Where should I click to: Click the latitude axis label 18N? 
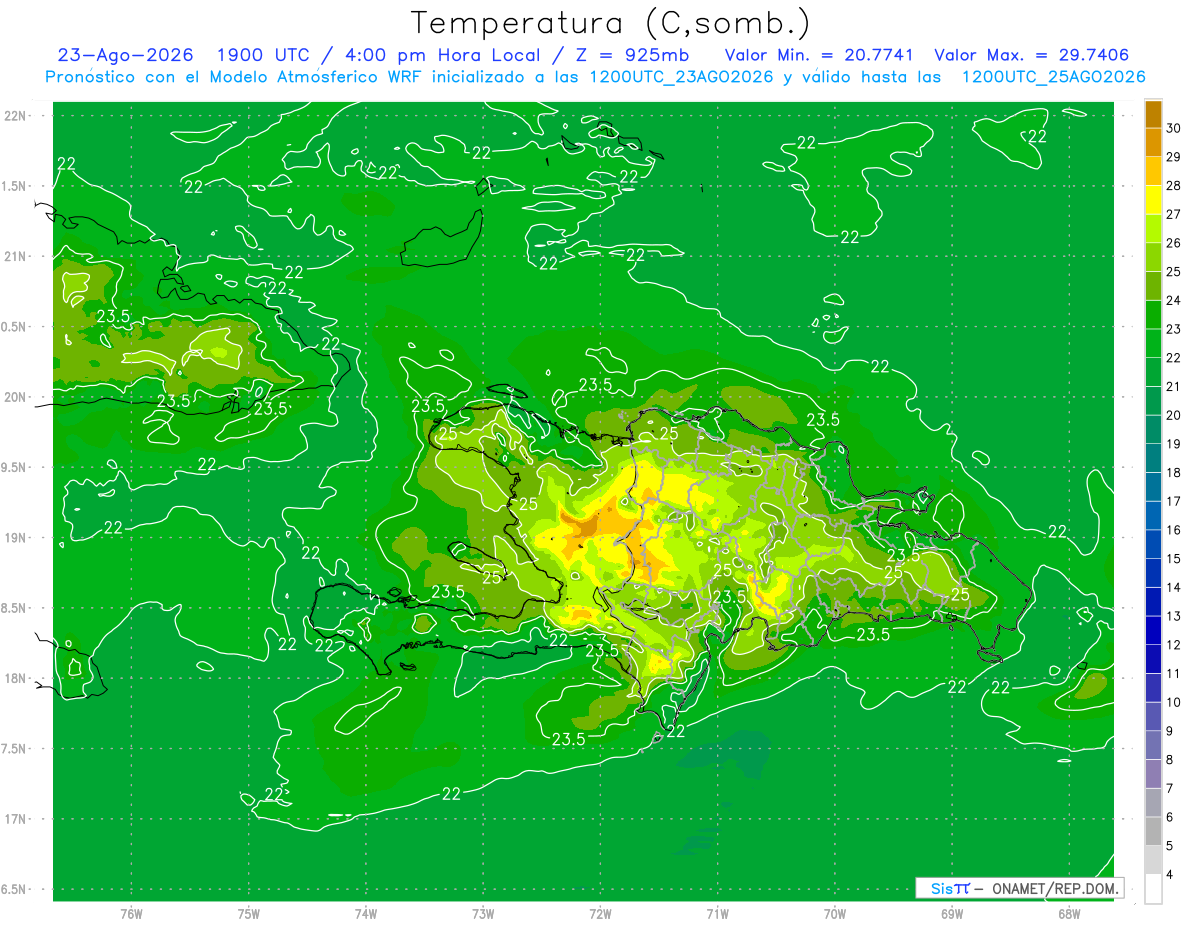click(x=16, y=678)
